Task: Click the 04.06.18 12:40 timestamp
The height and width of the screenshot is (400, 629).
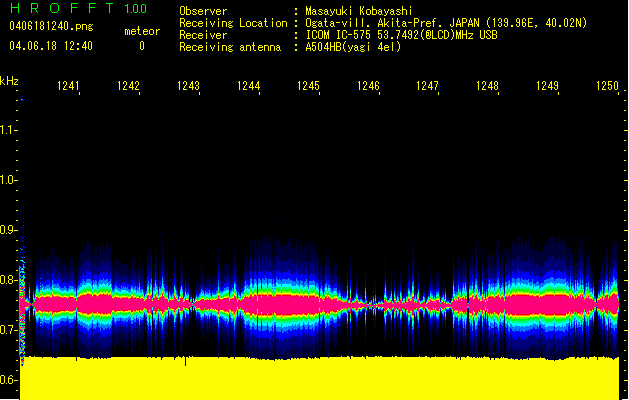Action: click(x=51, y=46)
